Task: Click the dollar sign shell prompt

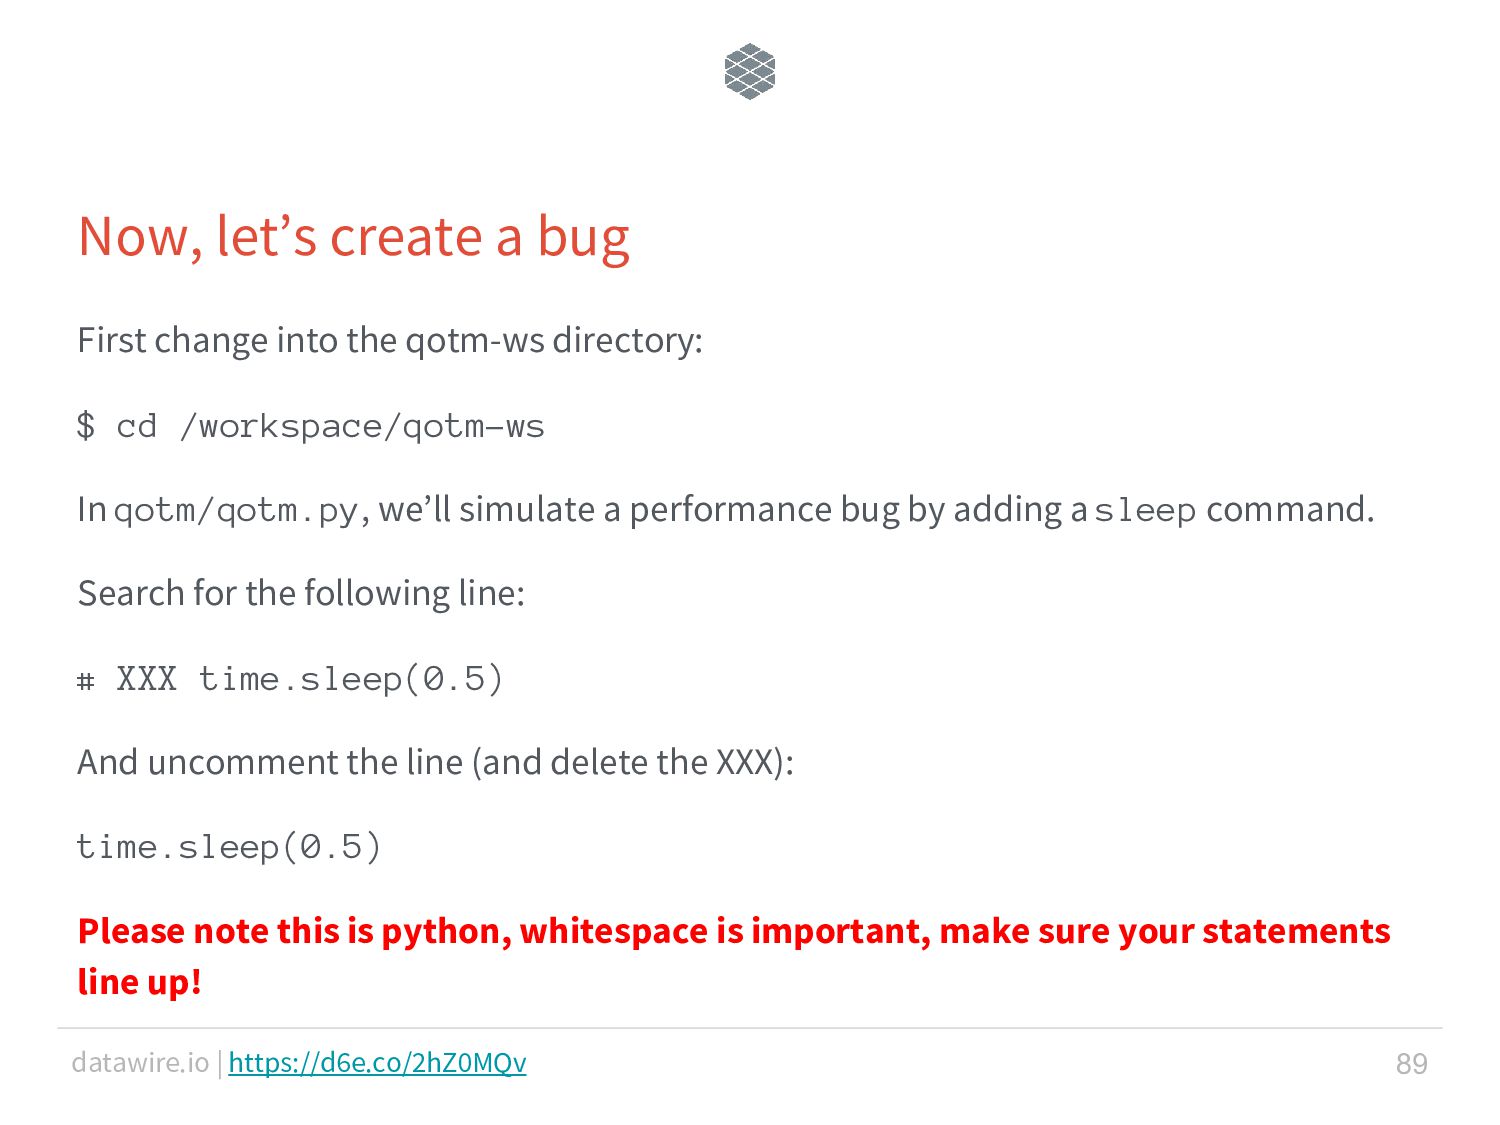Action: [x=86, y=426]
